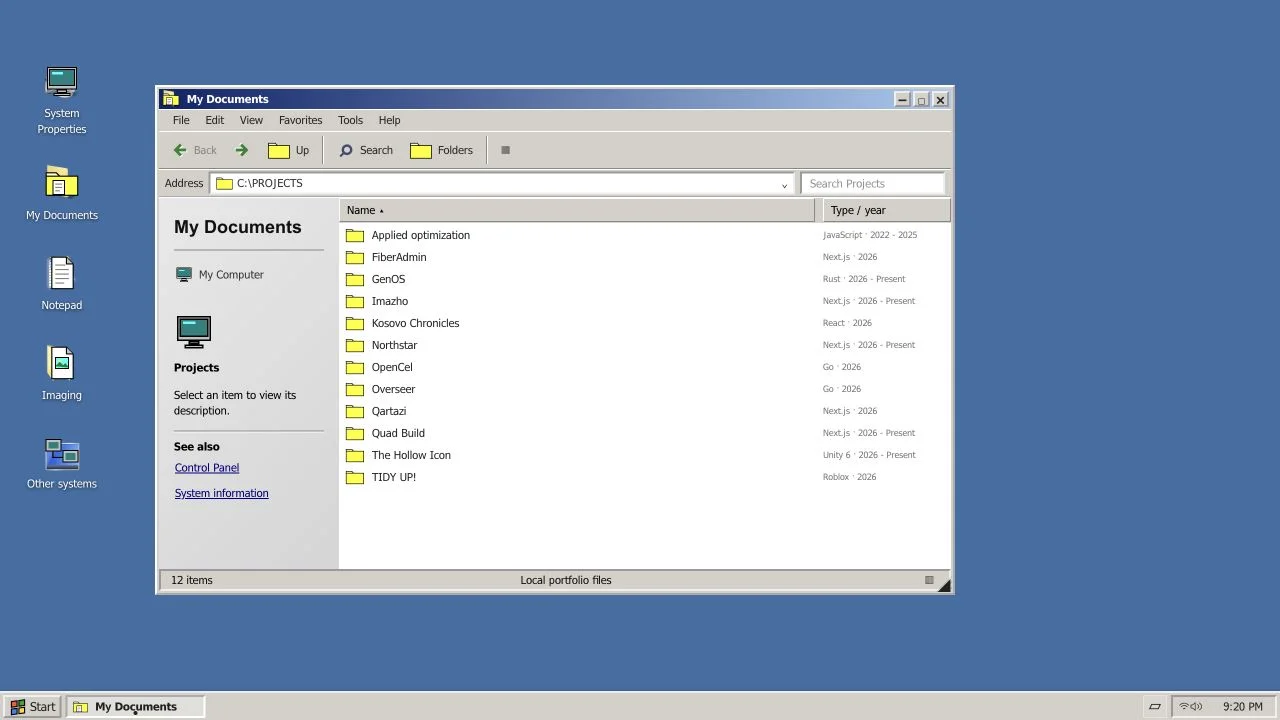Select the Northstar folder icon

pyautogui.click(x=355, y=345)
